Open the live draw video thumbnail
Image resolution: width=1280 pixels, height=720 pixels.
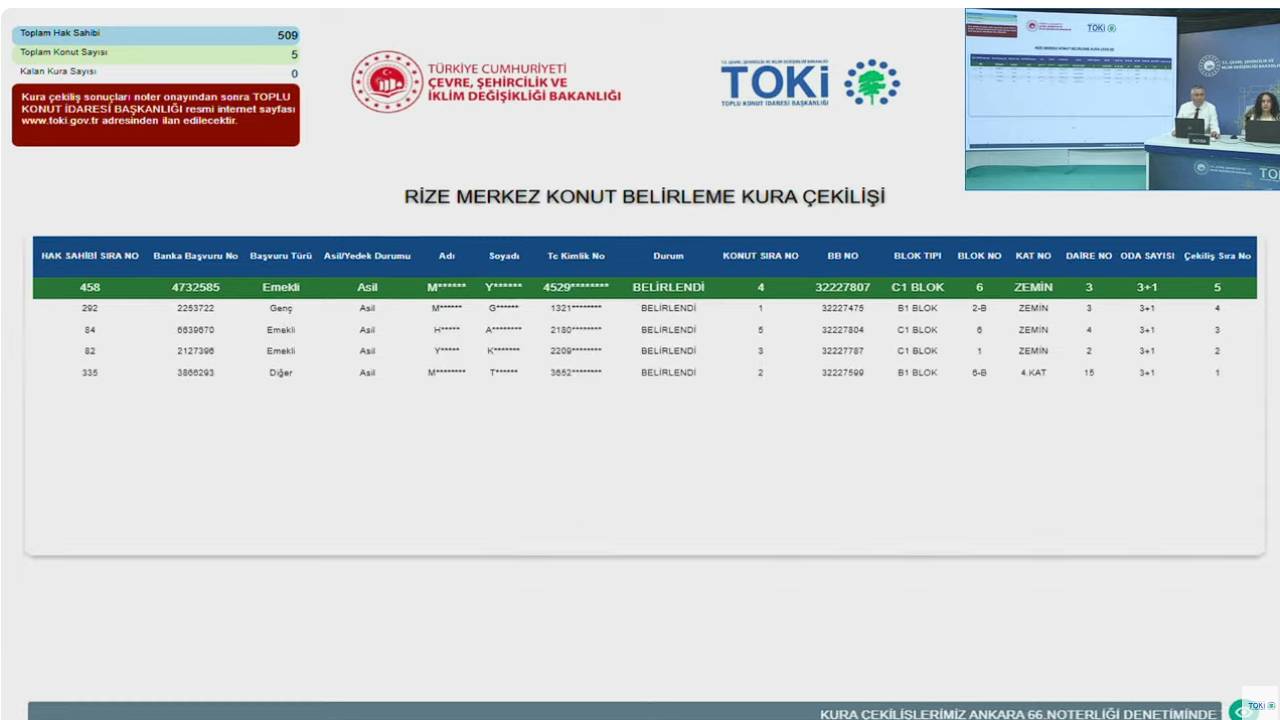pos(1122,99)
